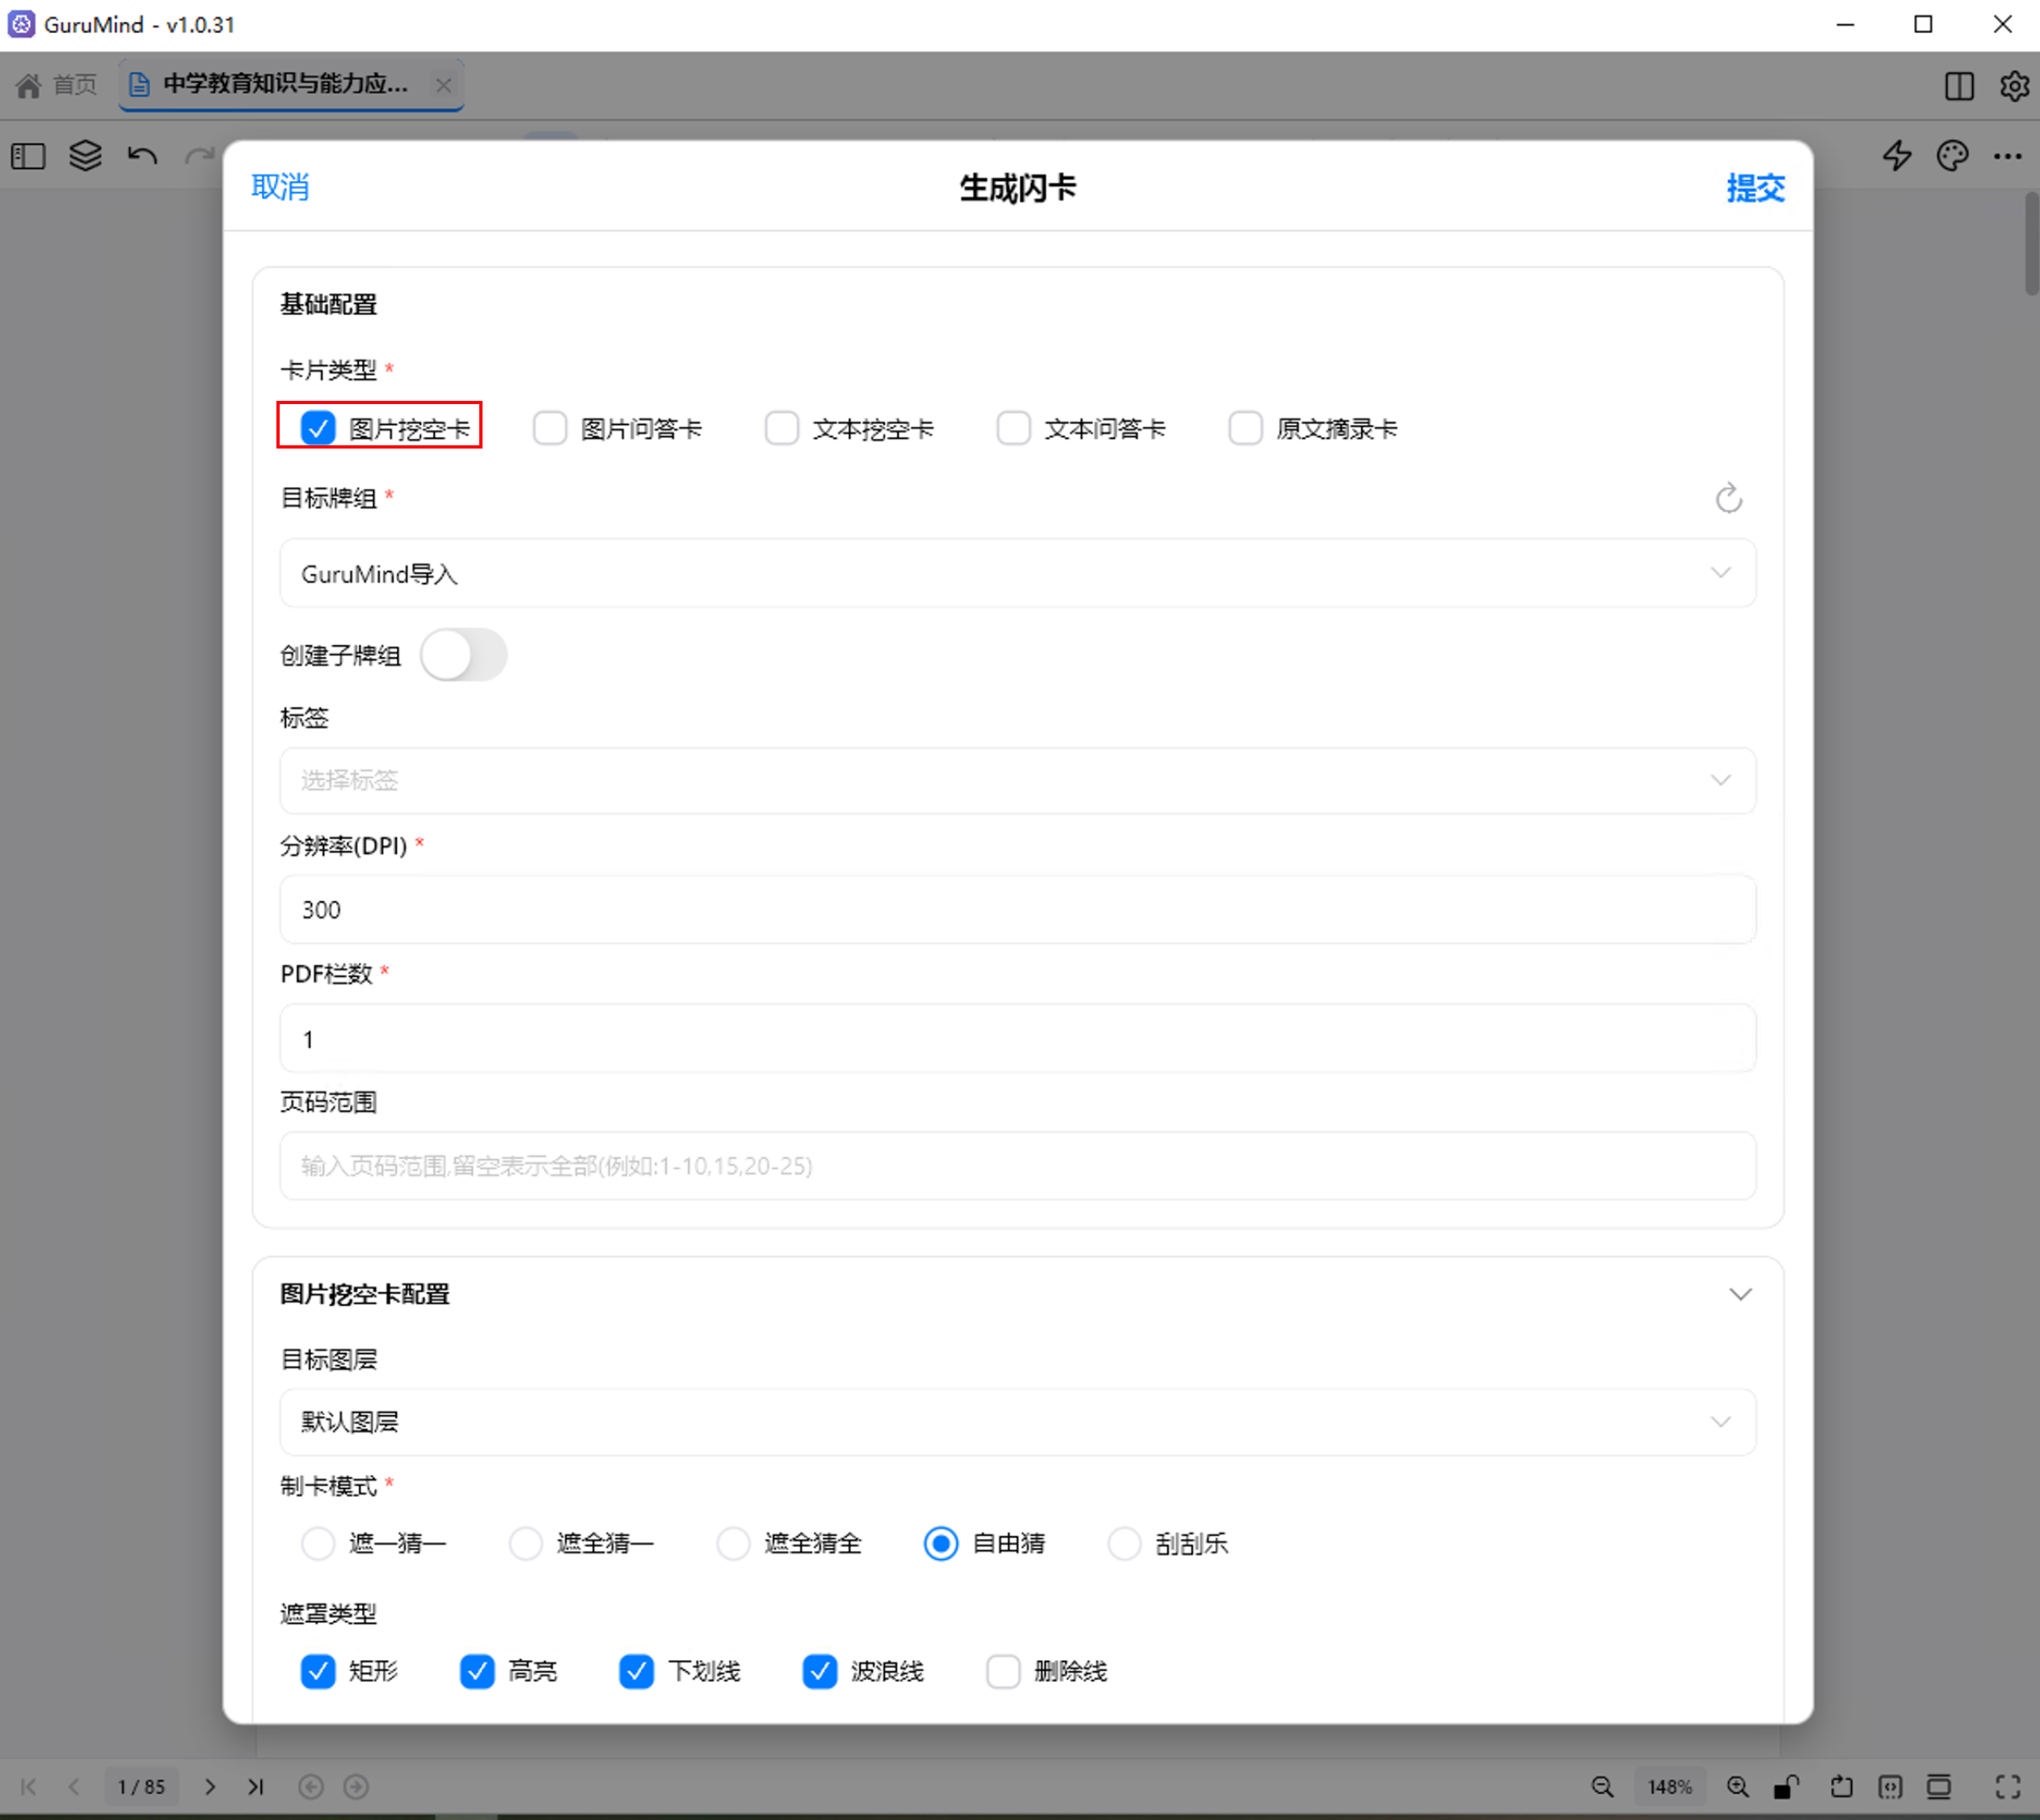The image size is (2040, 1820).
Task: Submit via the 提交 button
Action: 1755,188
